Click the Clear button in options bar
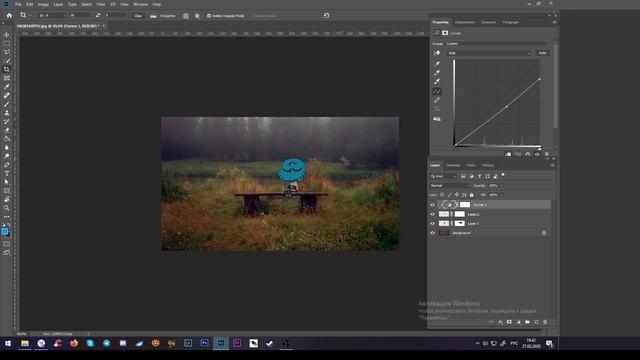Image resolution: width=640 pixels, height=360 pixels. pyautogui.click(x=138, y=16)
